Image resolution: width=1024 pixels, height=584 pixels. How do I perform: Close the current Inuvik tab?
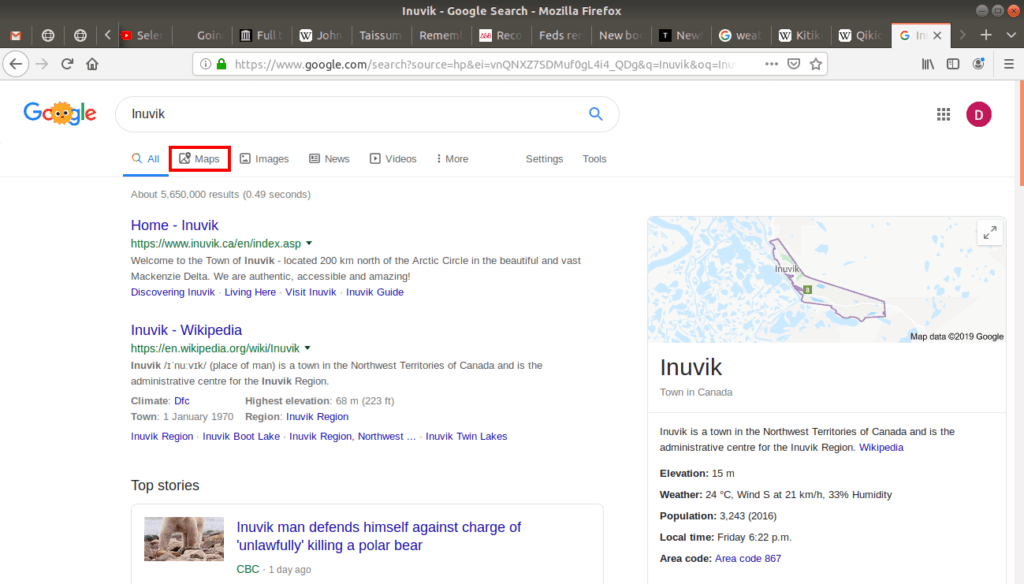pyautogui.click(x=937, y=35)
